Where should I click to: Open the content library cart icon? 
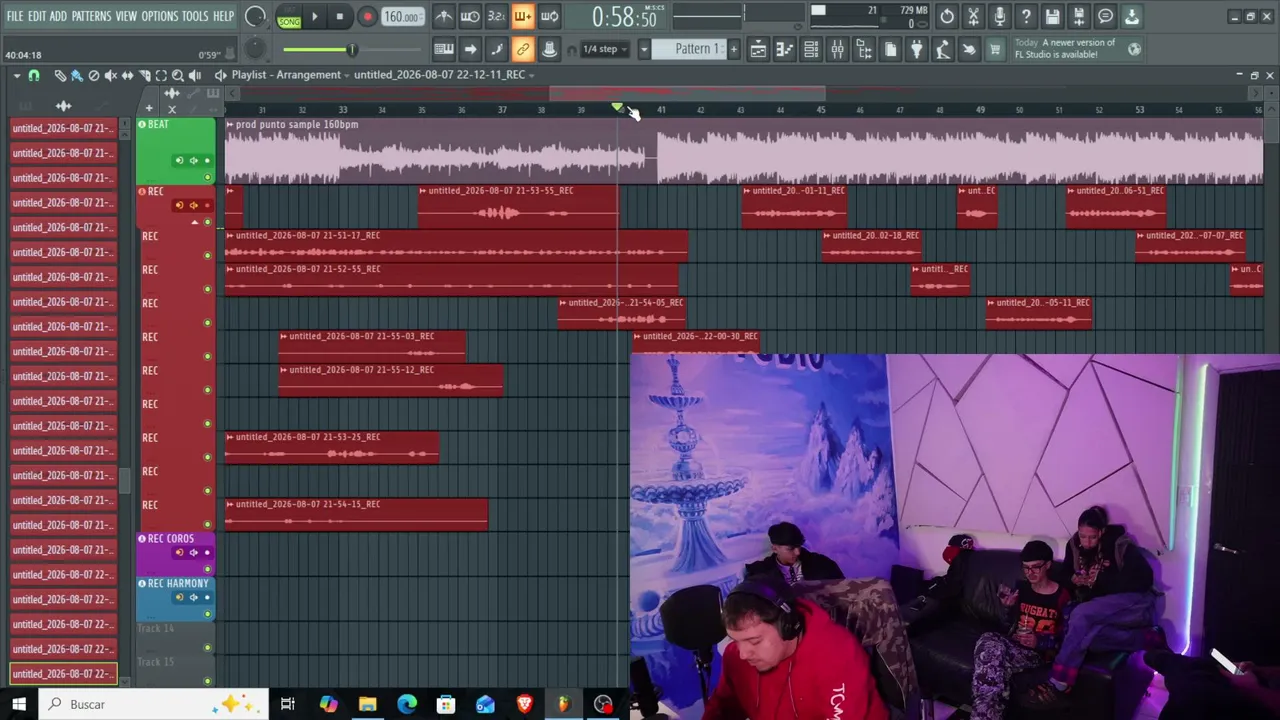pyautogui.click(x=994, y=49)
